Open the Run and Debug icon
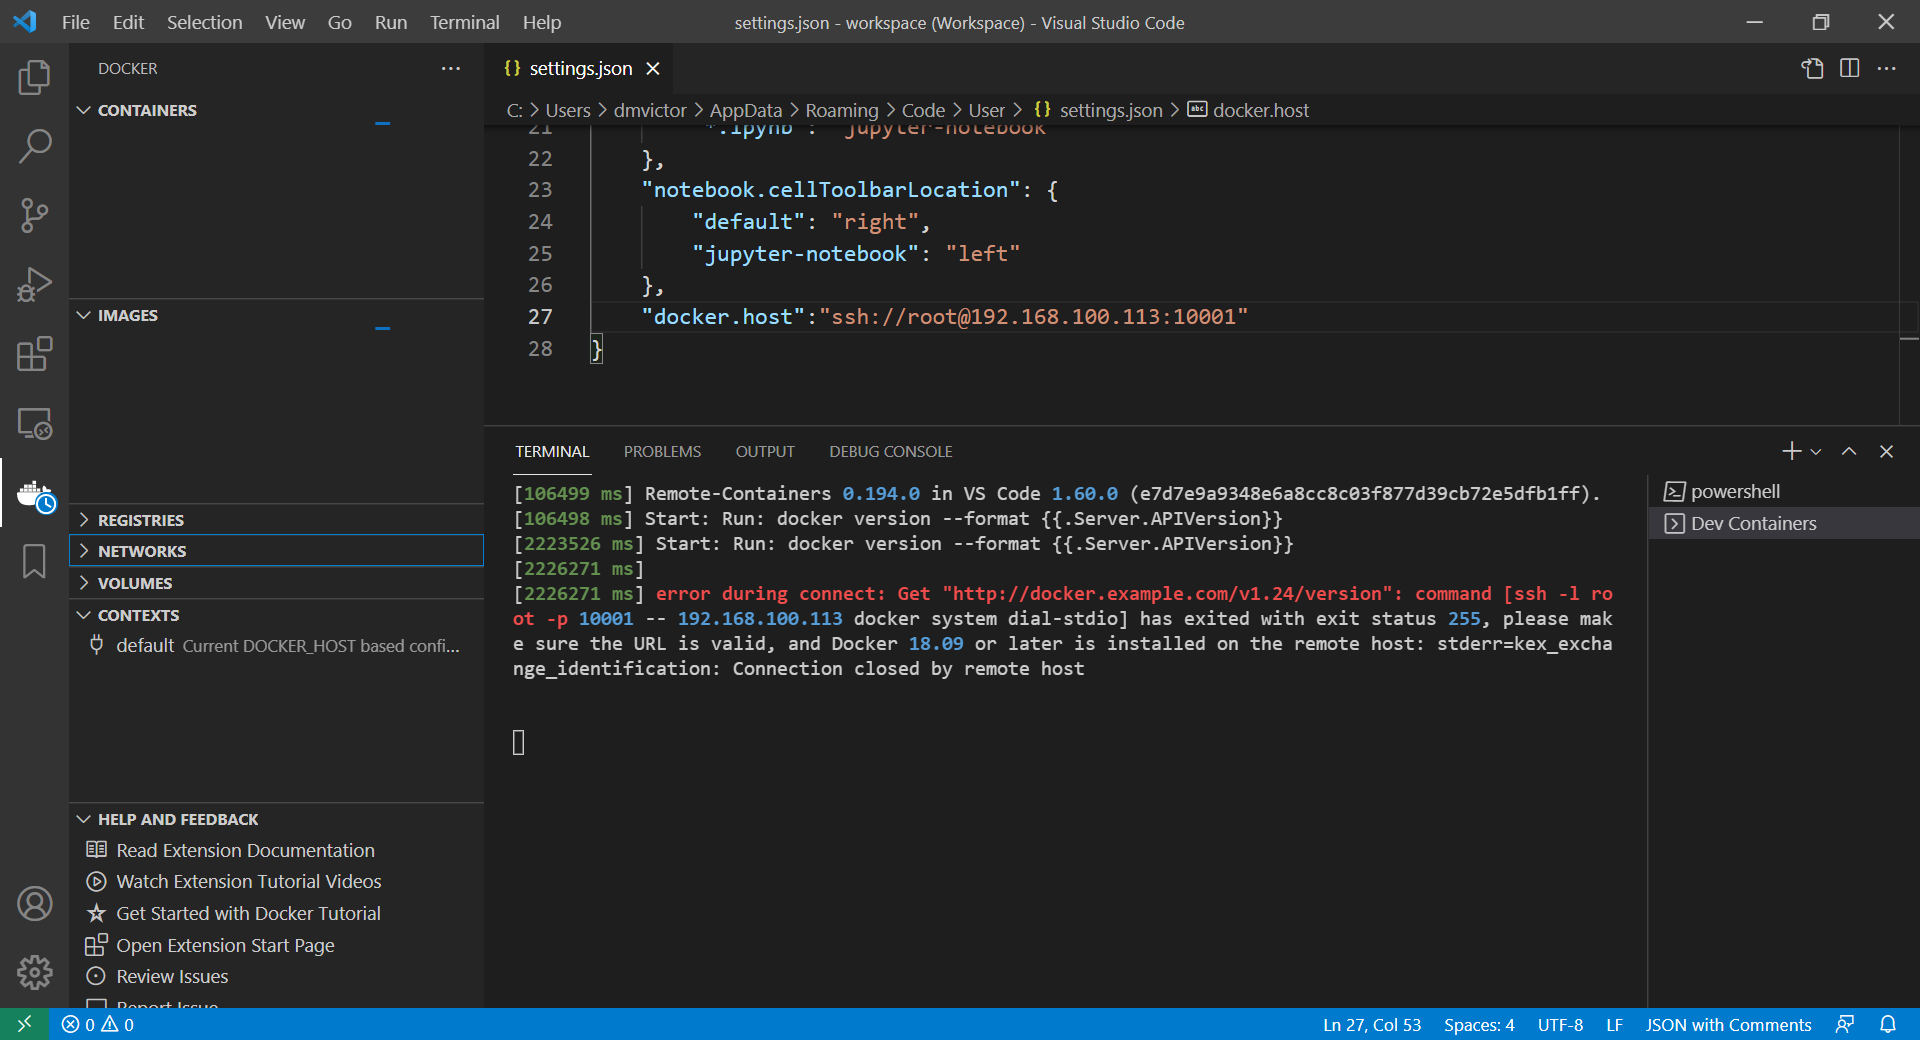1920x1040 pixels. click(34, 284)
